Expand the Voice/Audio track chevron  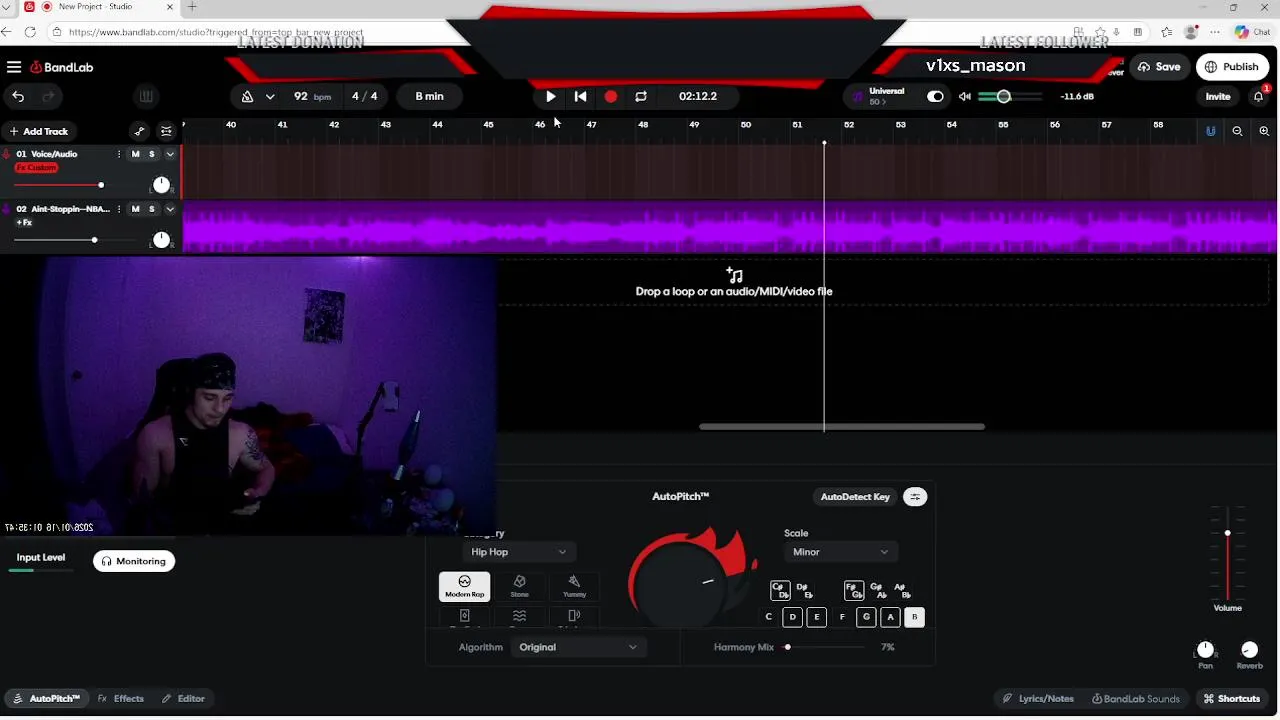(x=170, y=154)
